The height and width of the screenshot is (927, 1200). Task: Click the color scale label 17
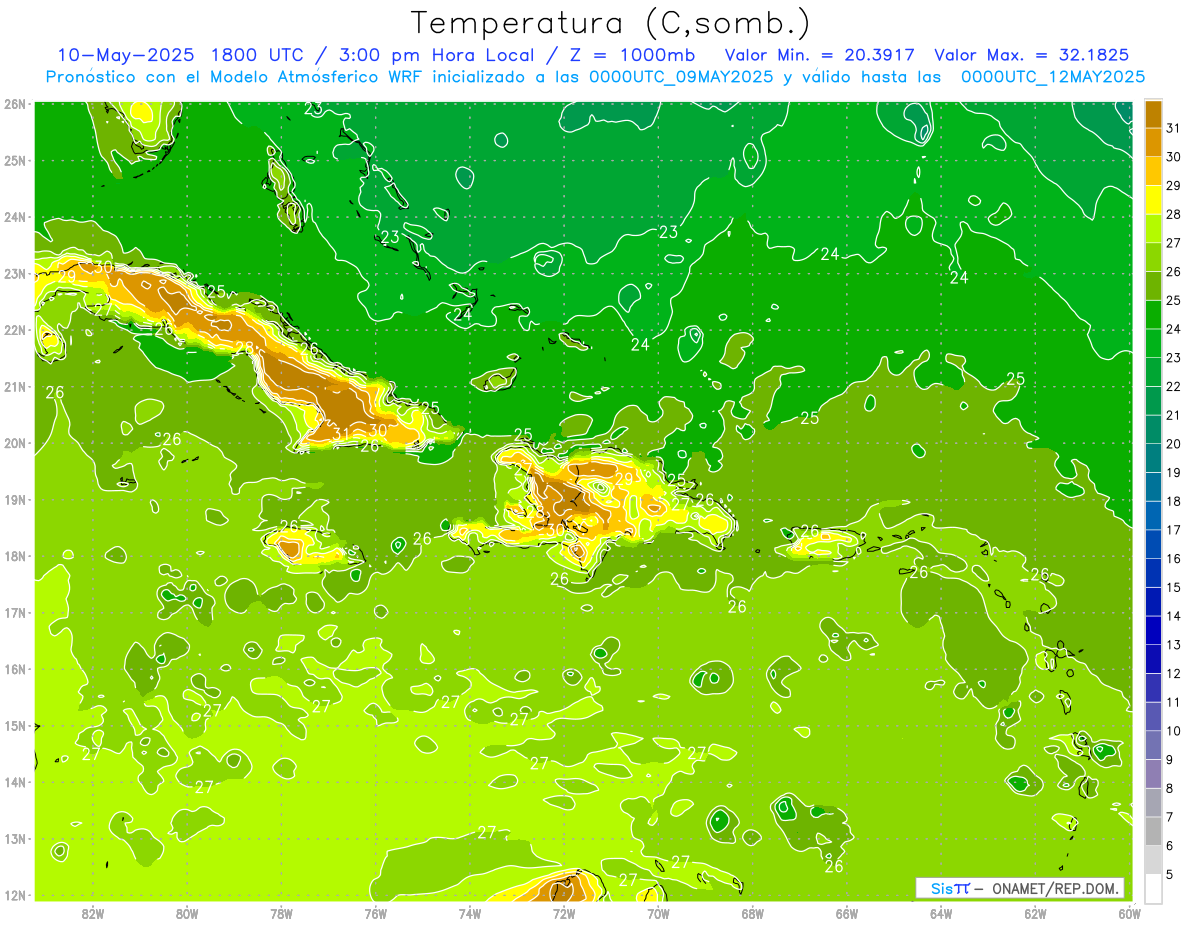(1174, 530)
